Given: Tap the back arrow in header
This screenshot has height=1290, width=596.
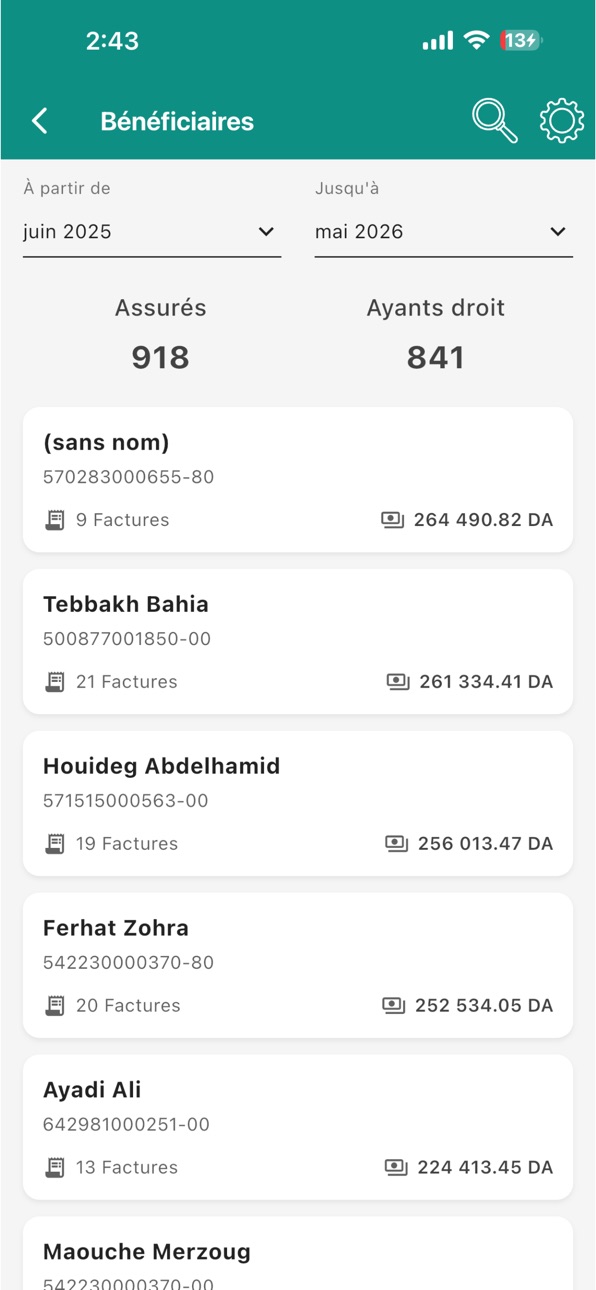Looking at the screenshot, I should (40, 121).
